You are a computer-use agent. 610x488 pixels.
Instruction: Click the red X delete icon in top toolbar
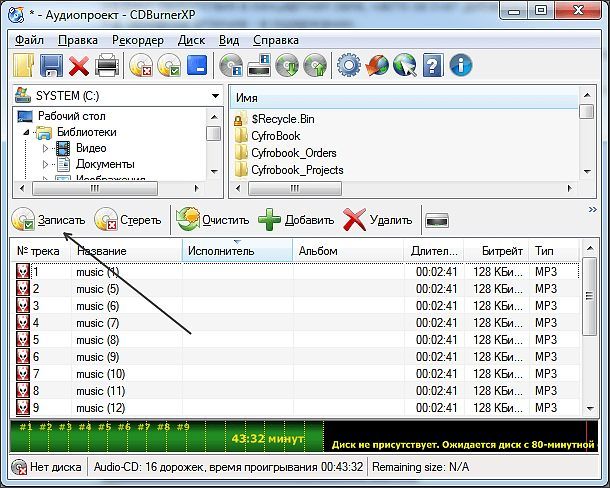(79, 65)
